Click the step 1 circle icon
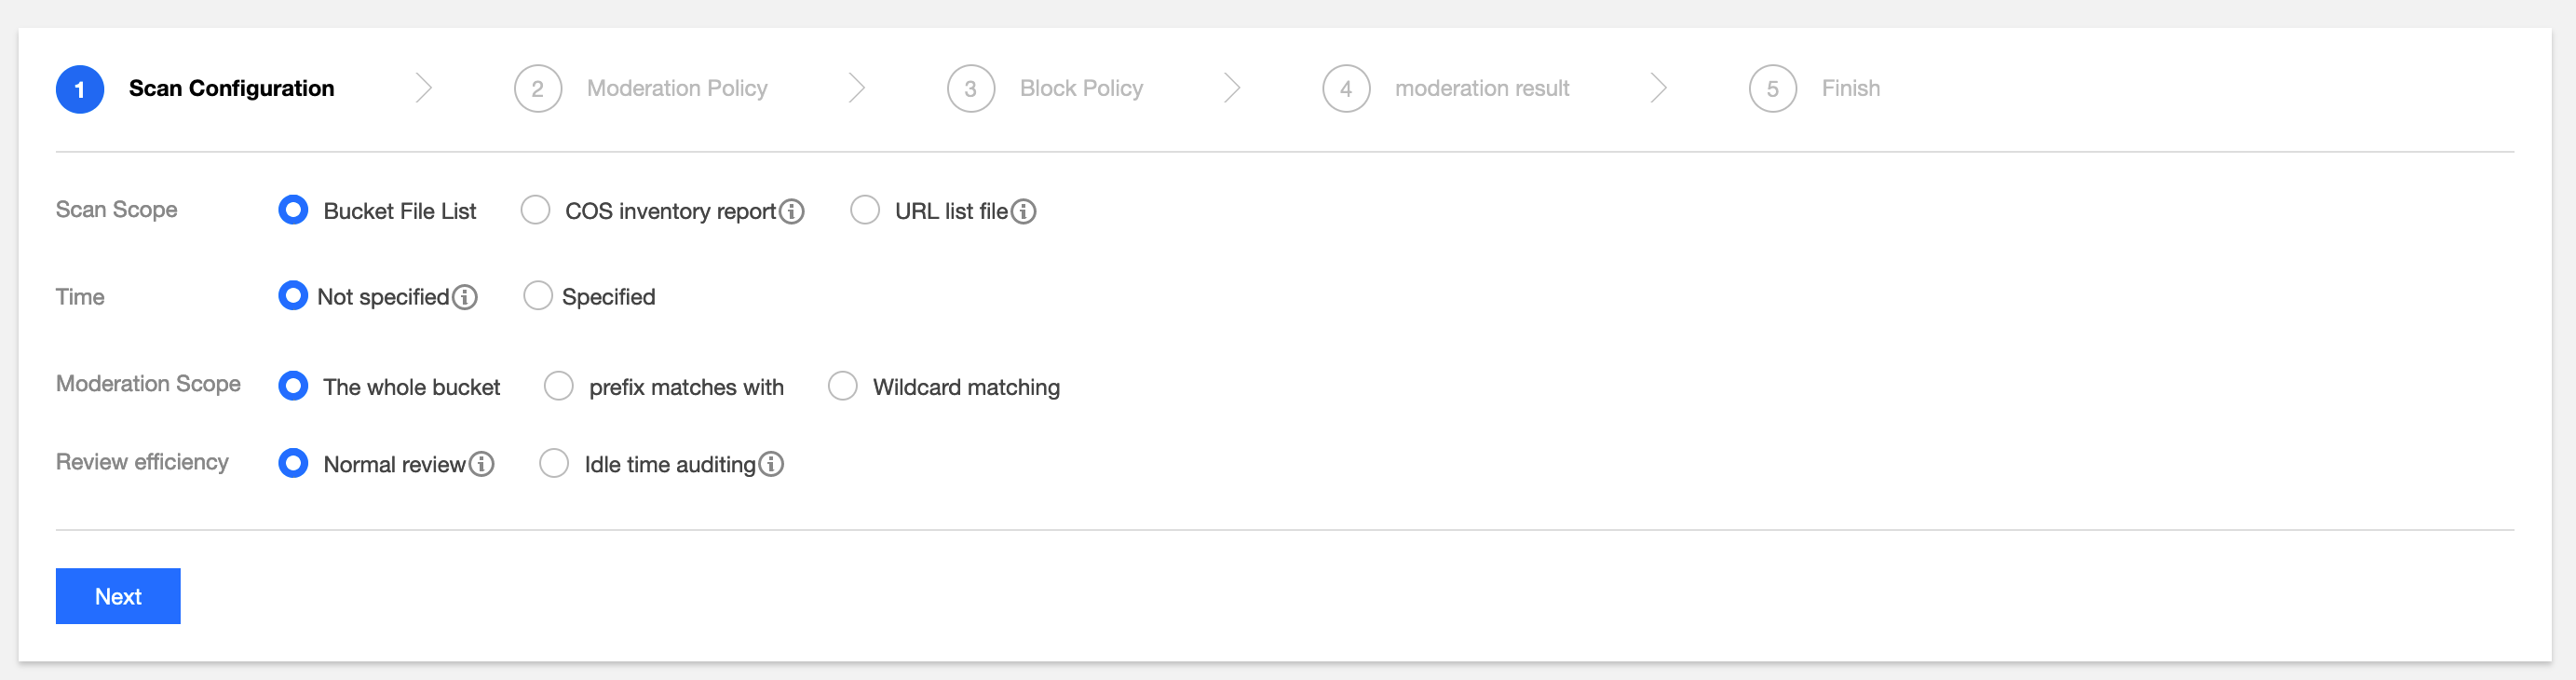Screen dimensions: 2576x680 coord(80,89)
